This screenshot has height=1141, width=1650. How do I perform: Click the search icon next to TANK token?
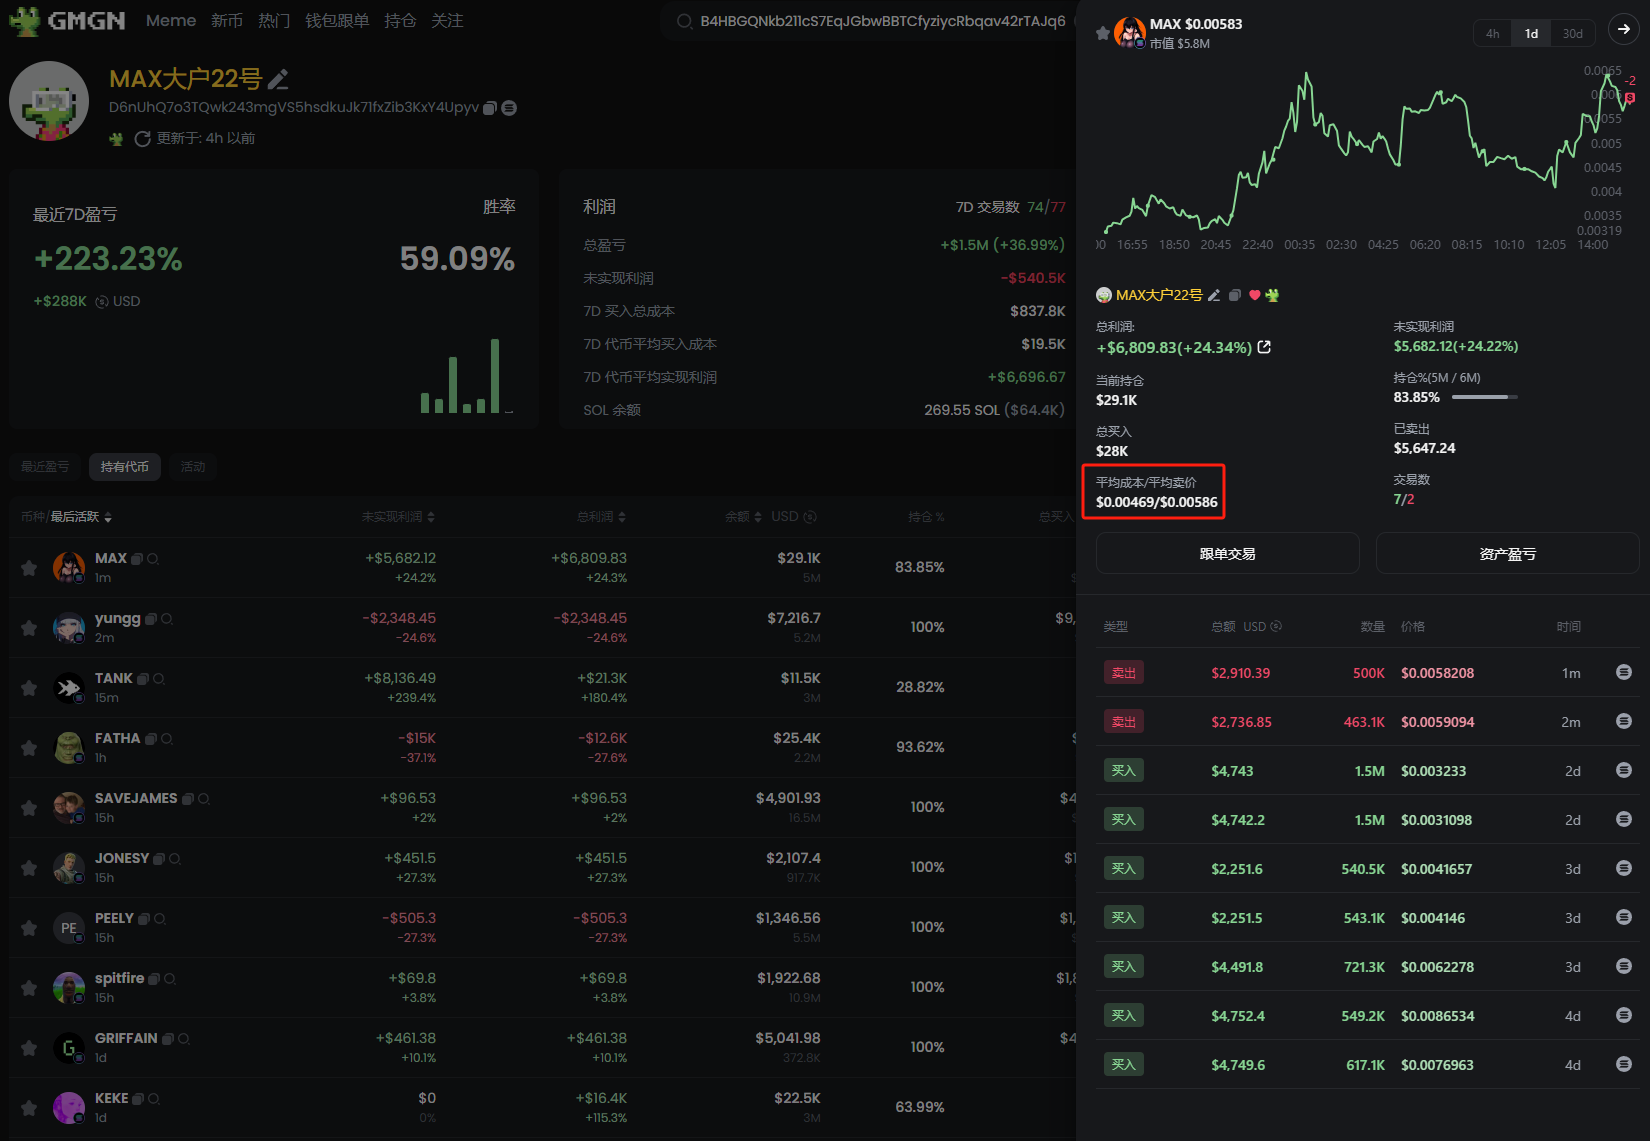click(159, 679)
